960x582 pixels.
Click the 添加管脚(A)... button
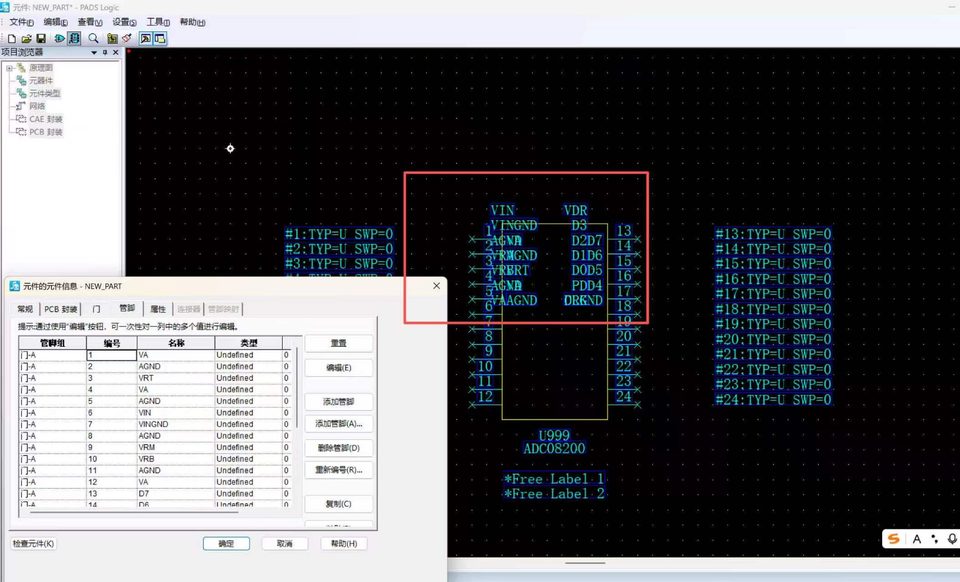(339, 423)
